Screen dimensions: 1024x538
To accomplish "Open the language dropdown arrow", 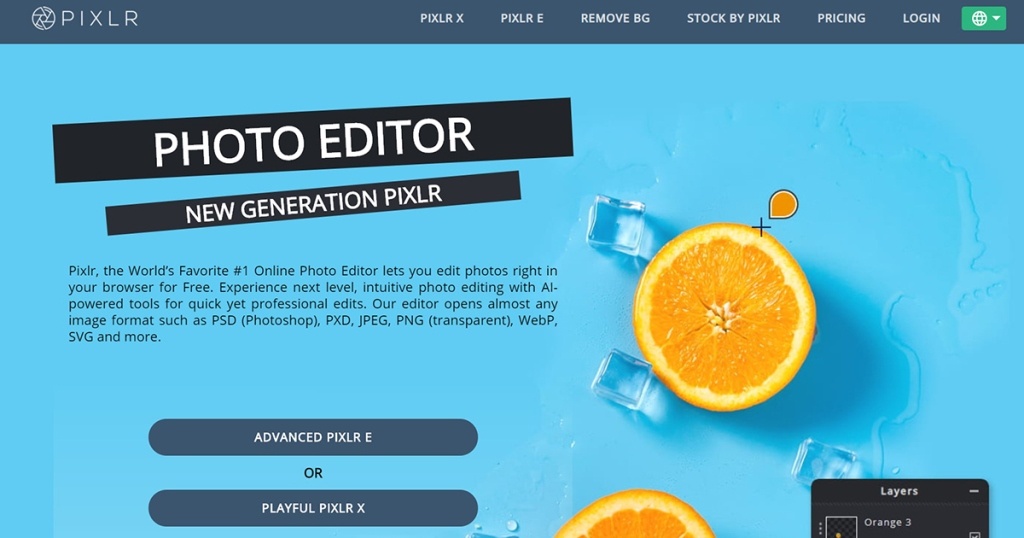I will 997,18.
